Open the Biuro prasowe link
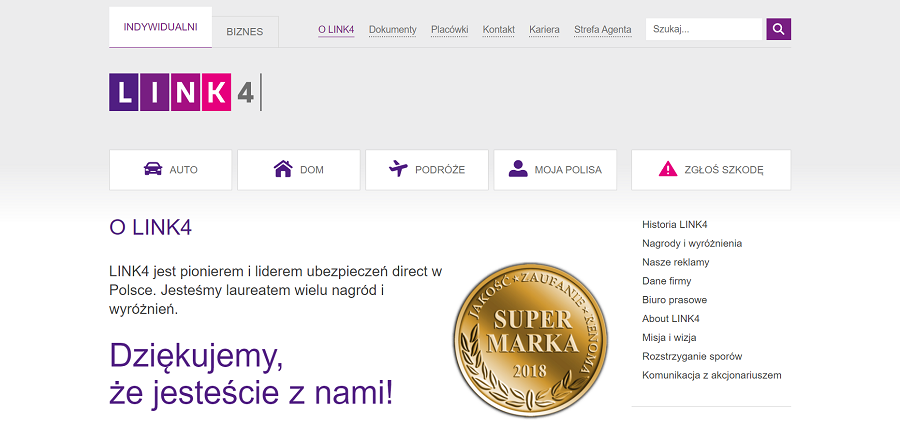The width and height of the screenshot is (900, 423). [x=674, y=300]
